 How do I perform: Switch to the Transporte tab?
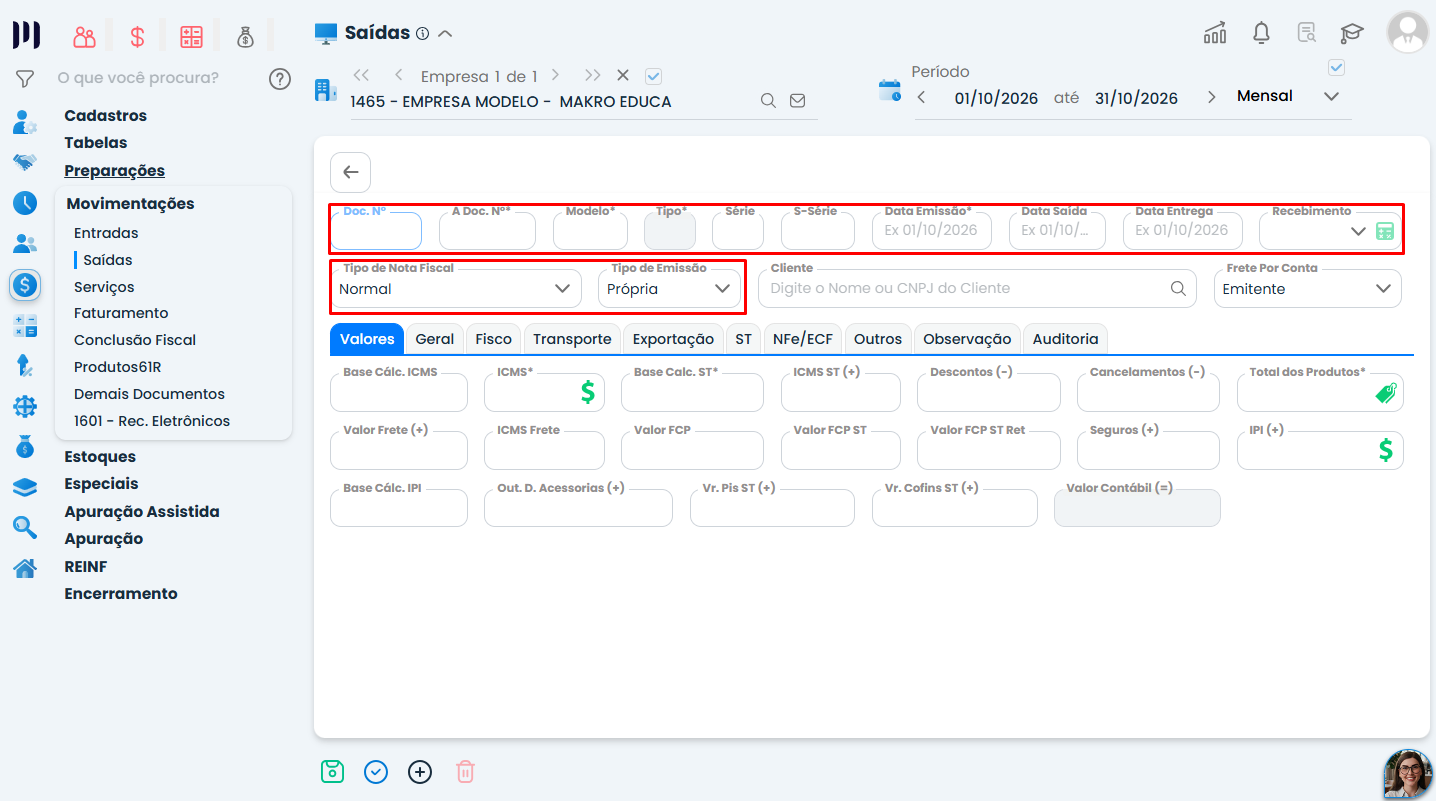click(572, 339)
